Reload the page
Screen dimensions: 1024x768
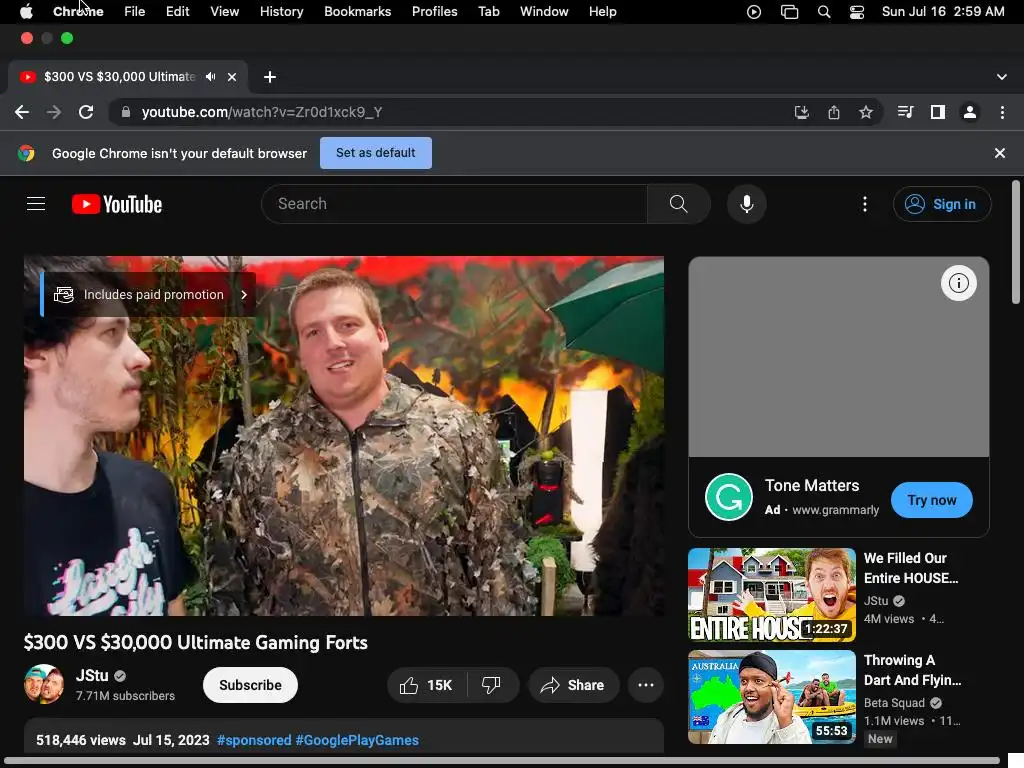pyautogui.click(x=86, y=112)
